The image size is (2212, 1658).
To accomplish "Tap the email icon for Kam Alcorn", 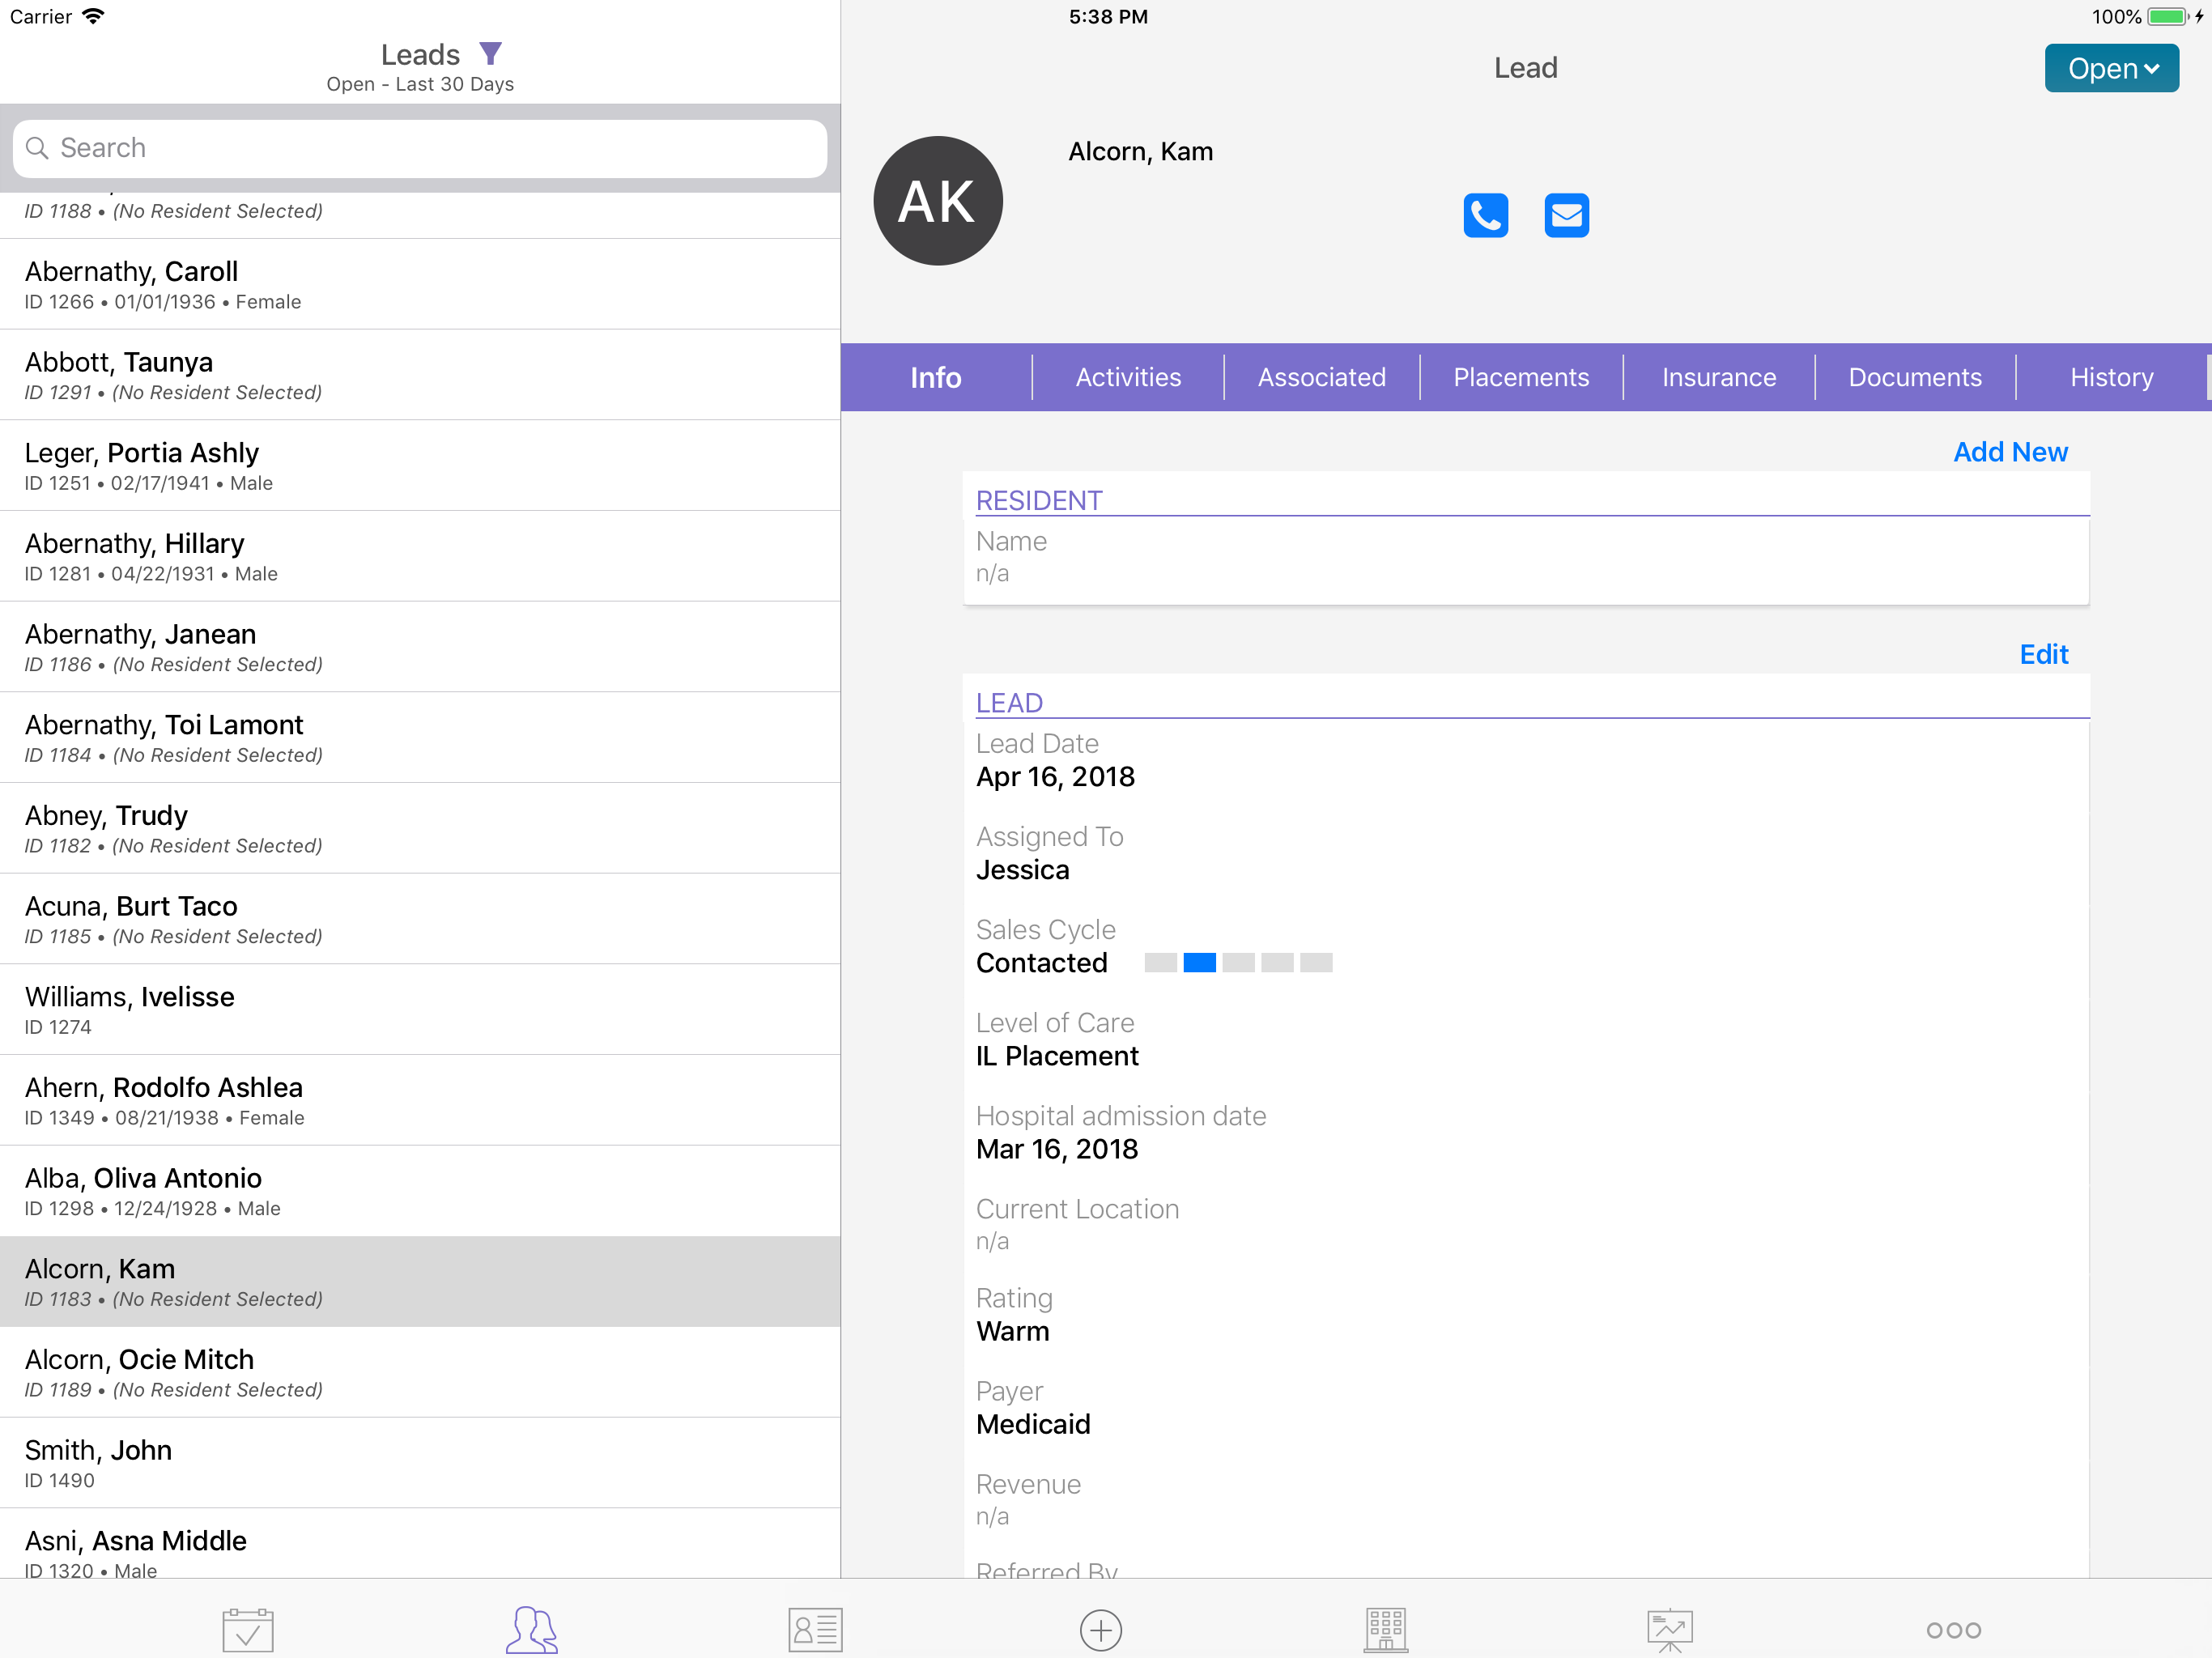I will [1566, 215].
